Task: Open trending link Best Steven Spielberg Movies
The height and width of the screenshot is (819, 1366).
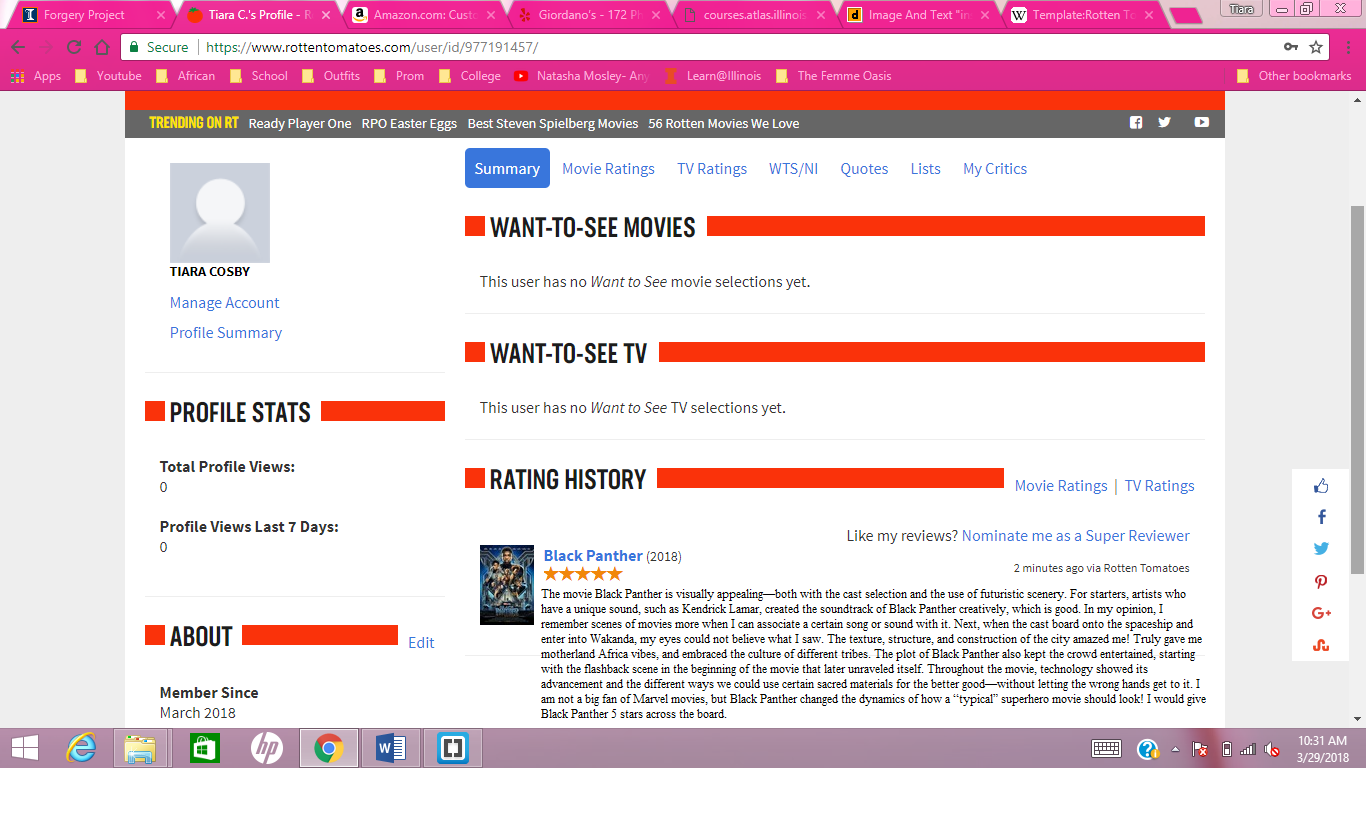Action: tap(553, 124)
